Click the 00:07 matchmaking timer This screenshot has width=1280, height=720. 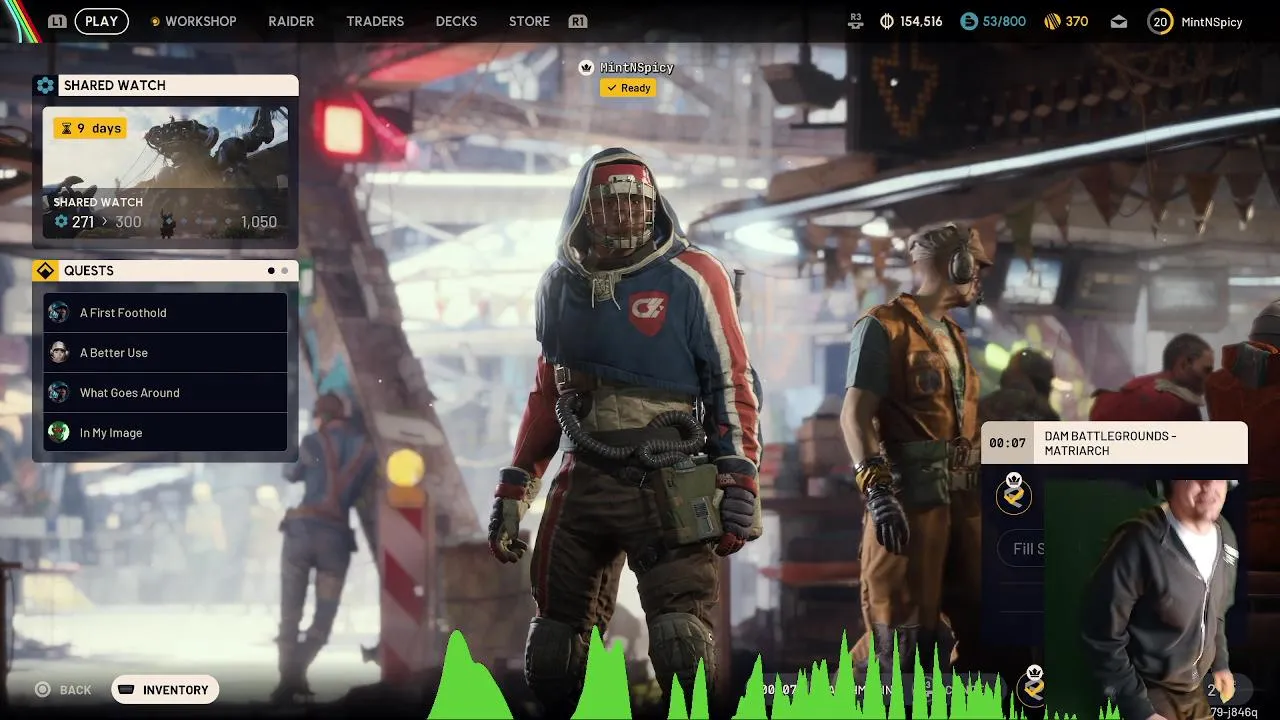click(1007, 443)
